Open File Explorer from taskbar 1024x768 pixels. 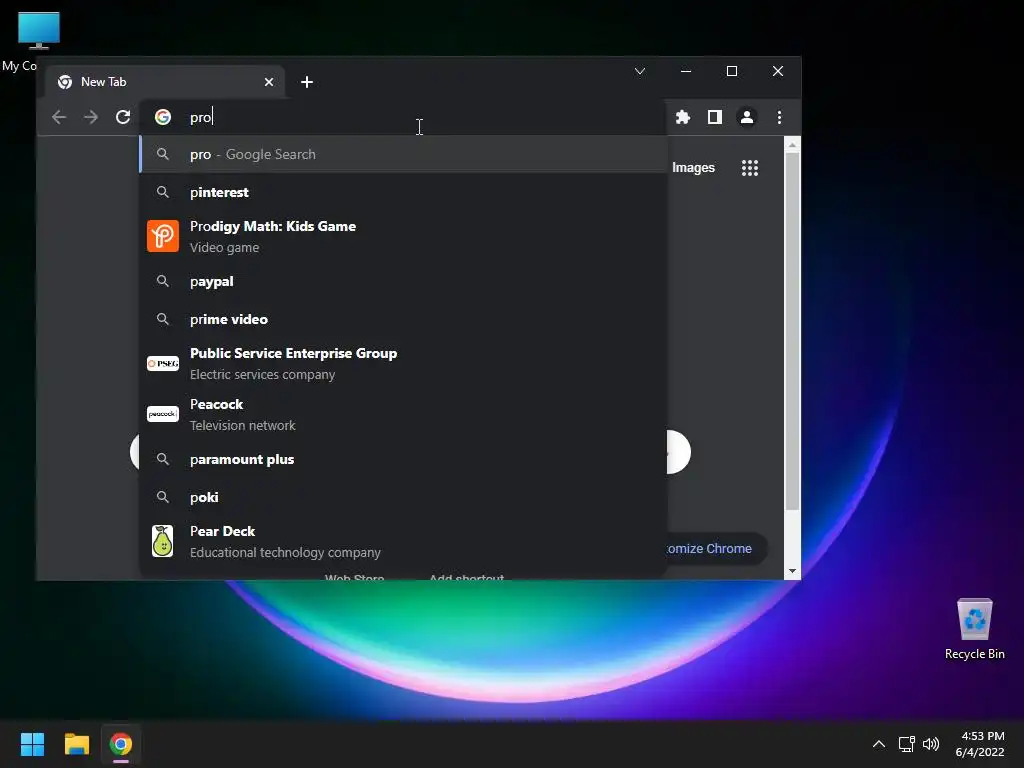tap(76, 744)
